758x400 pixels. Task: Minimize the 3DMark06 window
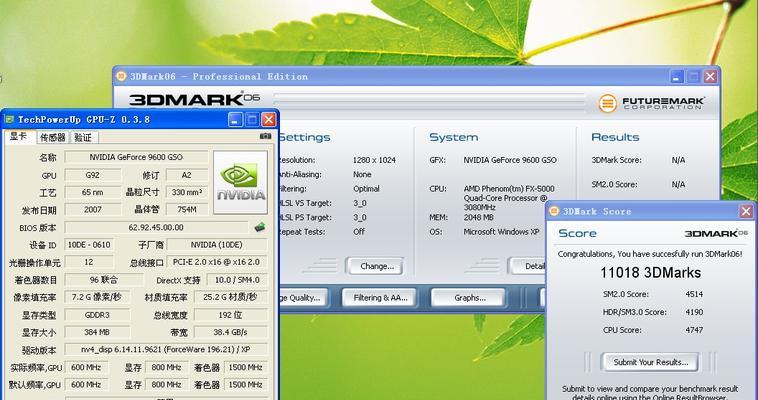click(x=677, y=76)
